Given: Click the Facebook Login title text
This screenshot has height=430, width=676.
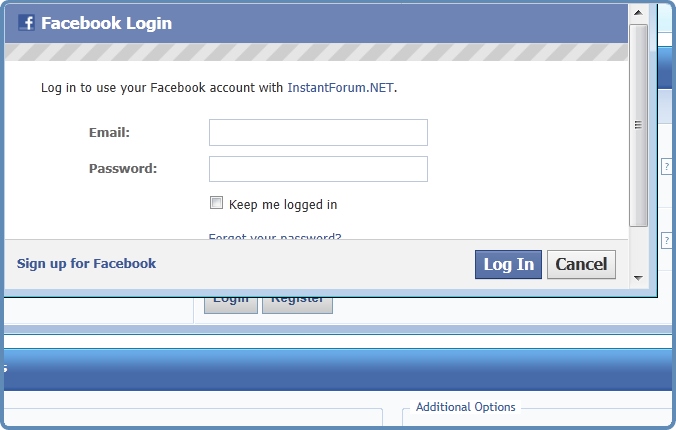Looking at the screenshot, I should tap(106, 23).
